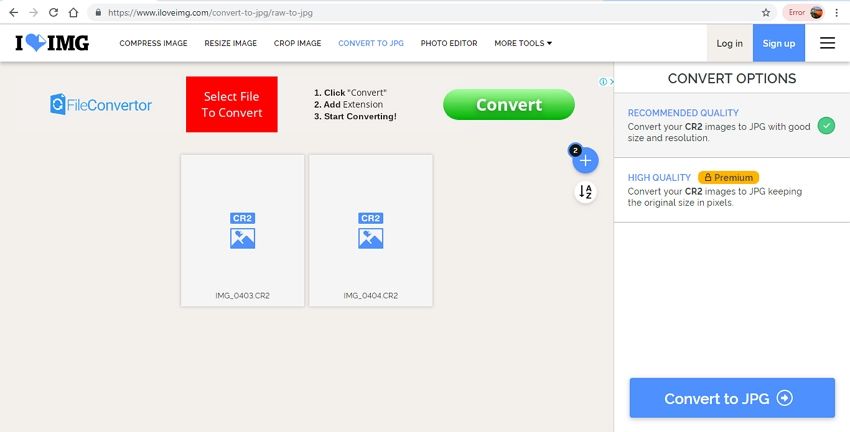This screenshot has height=432, width=850.
Task: Bookmark this page with star icon
Action: [766, 13]
